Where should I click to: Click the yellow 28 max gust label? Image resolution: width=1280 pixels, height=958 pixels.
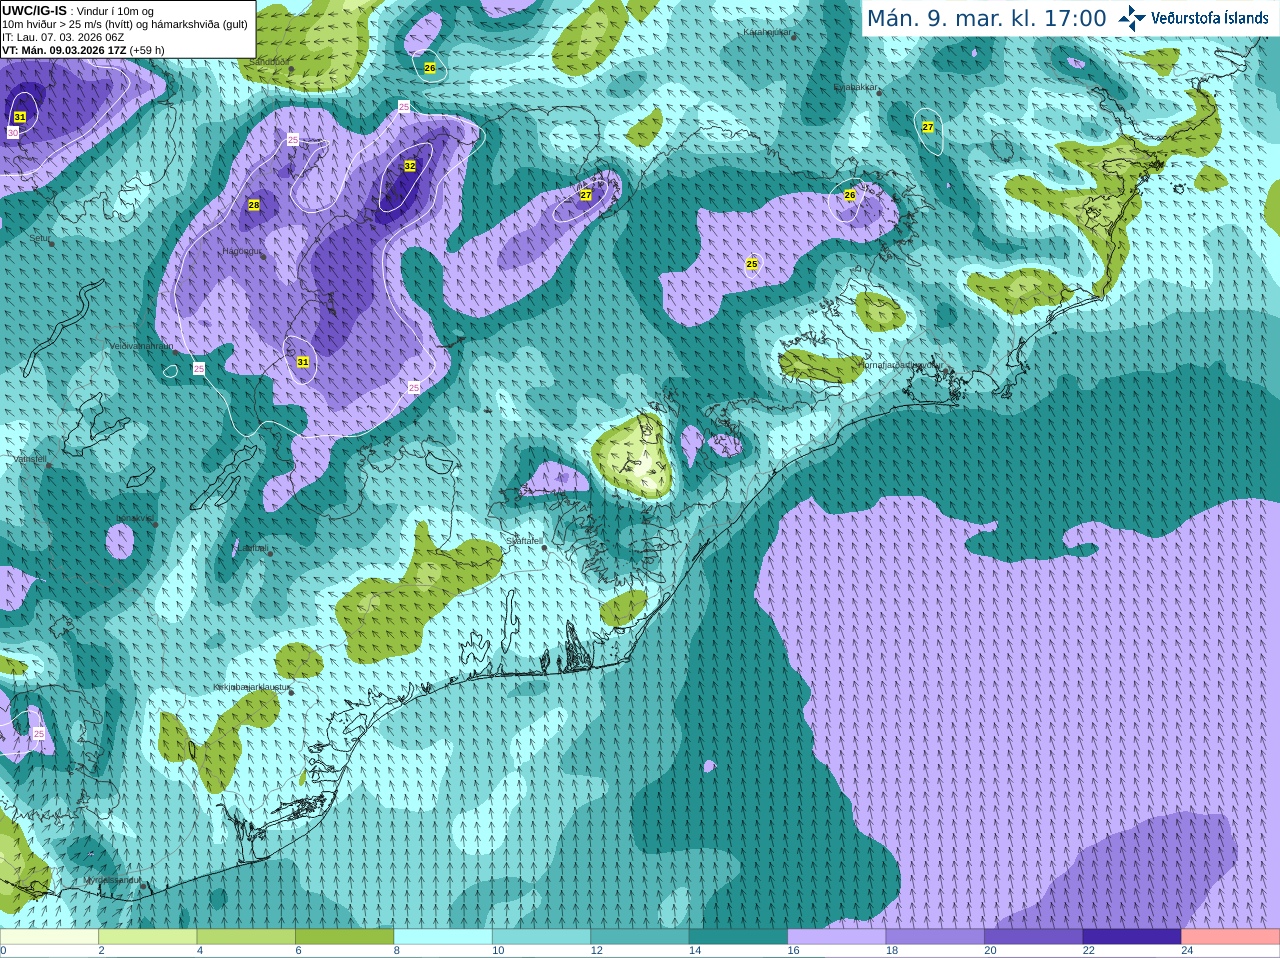click(254, 205)
